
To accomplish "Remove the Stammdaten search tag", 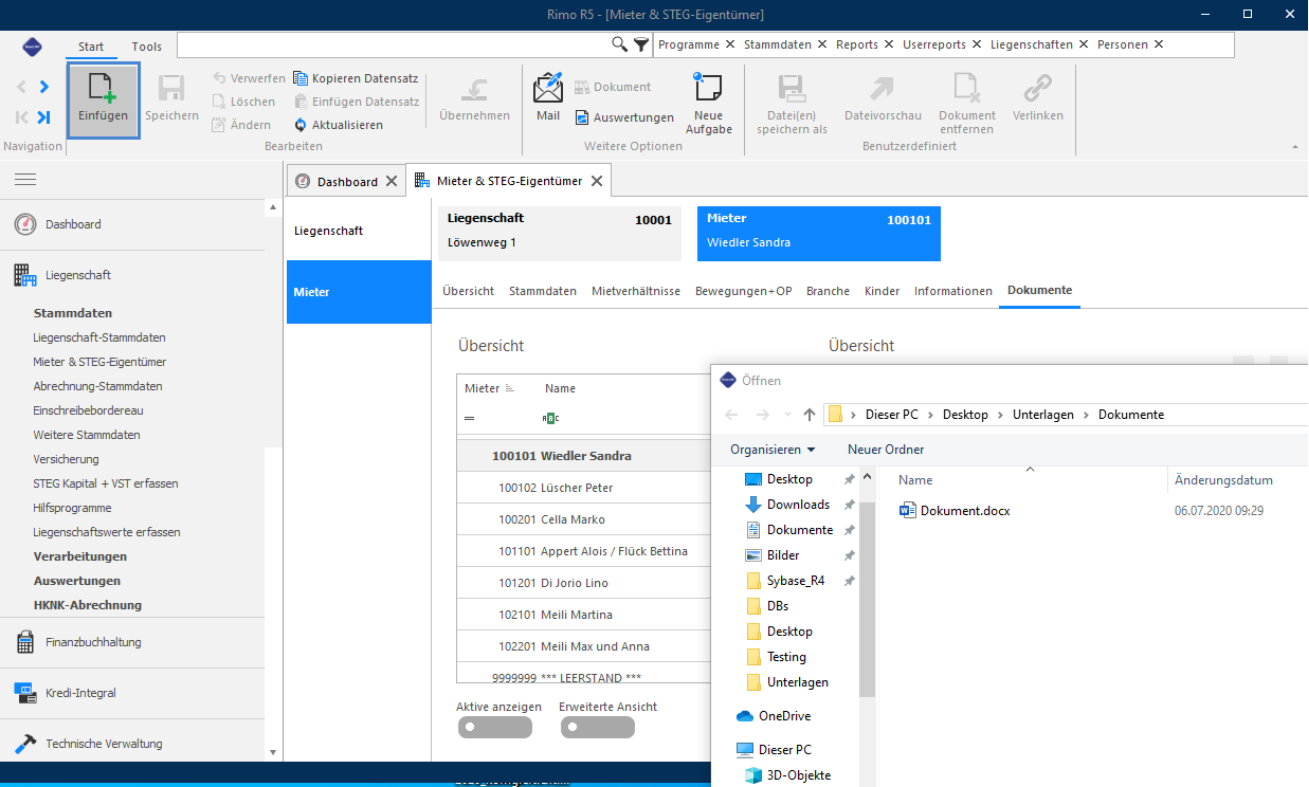I will [x=822, y=45].
